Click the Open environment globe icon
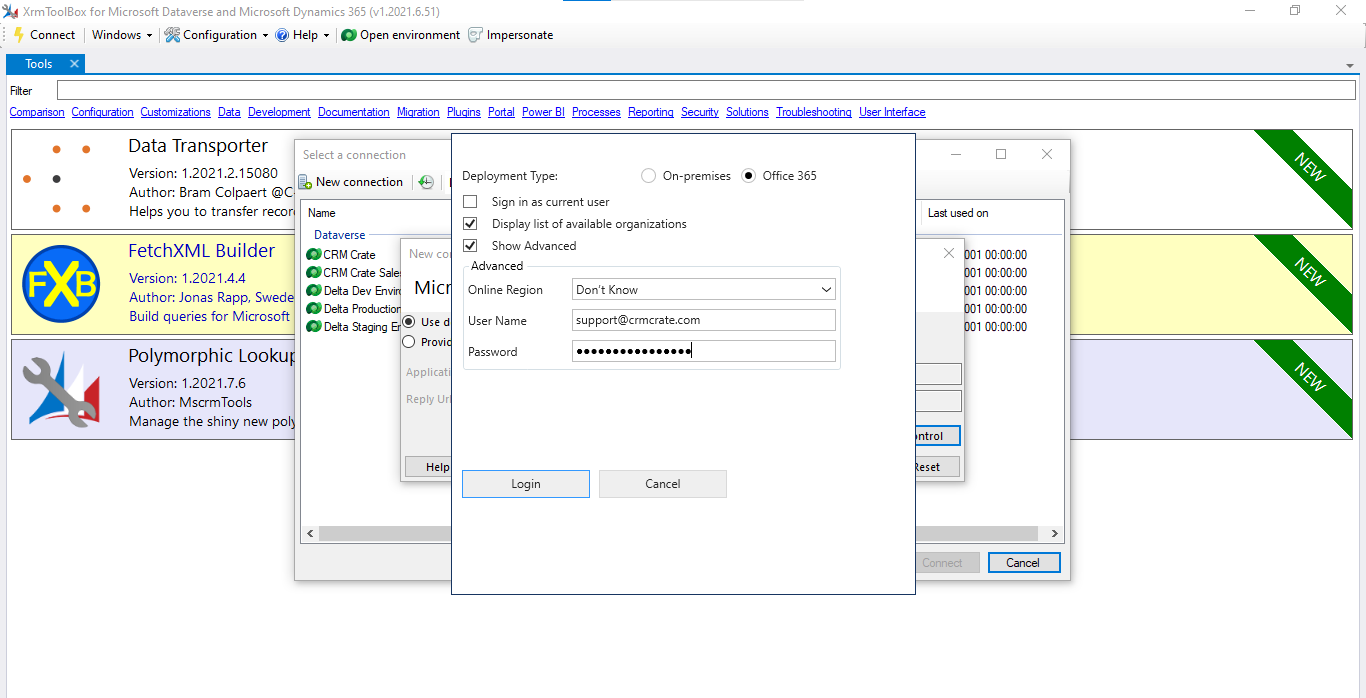The width and height of the screenshot is (1366, 698). tap(347, 35)
